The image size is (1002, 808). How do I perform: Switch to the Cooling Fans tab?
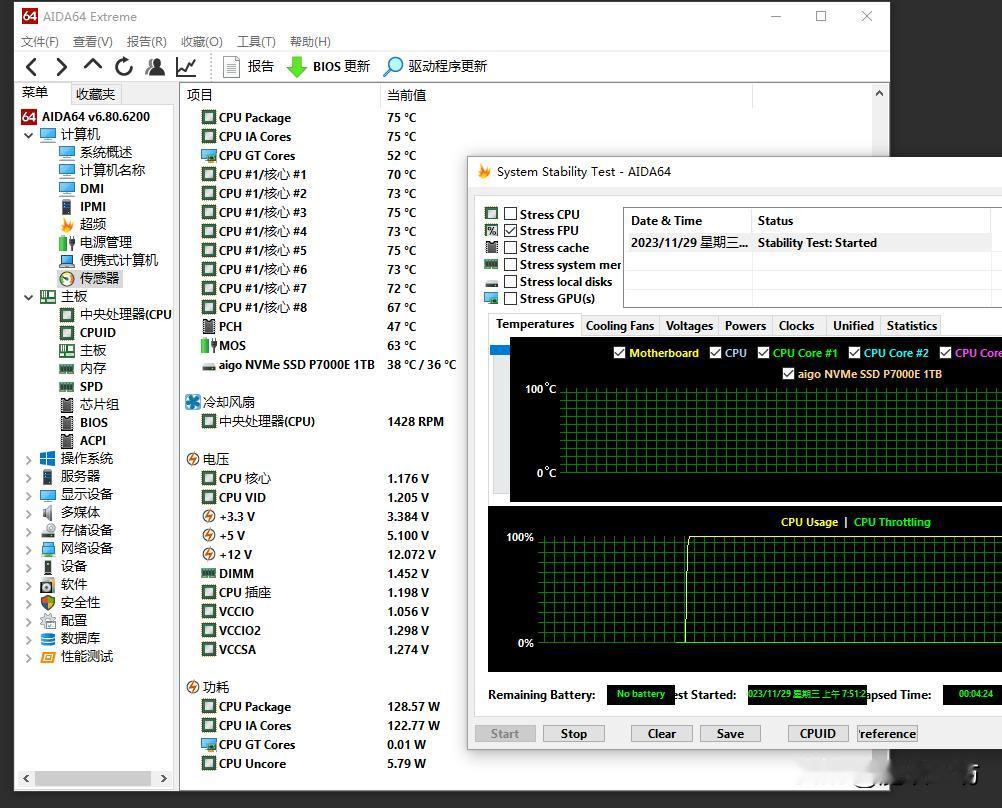click(620, 326)
